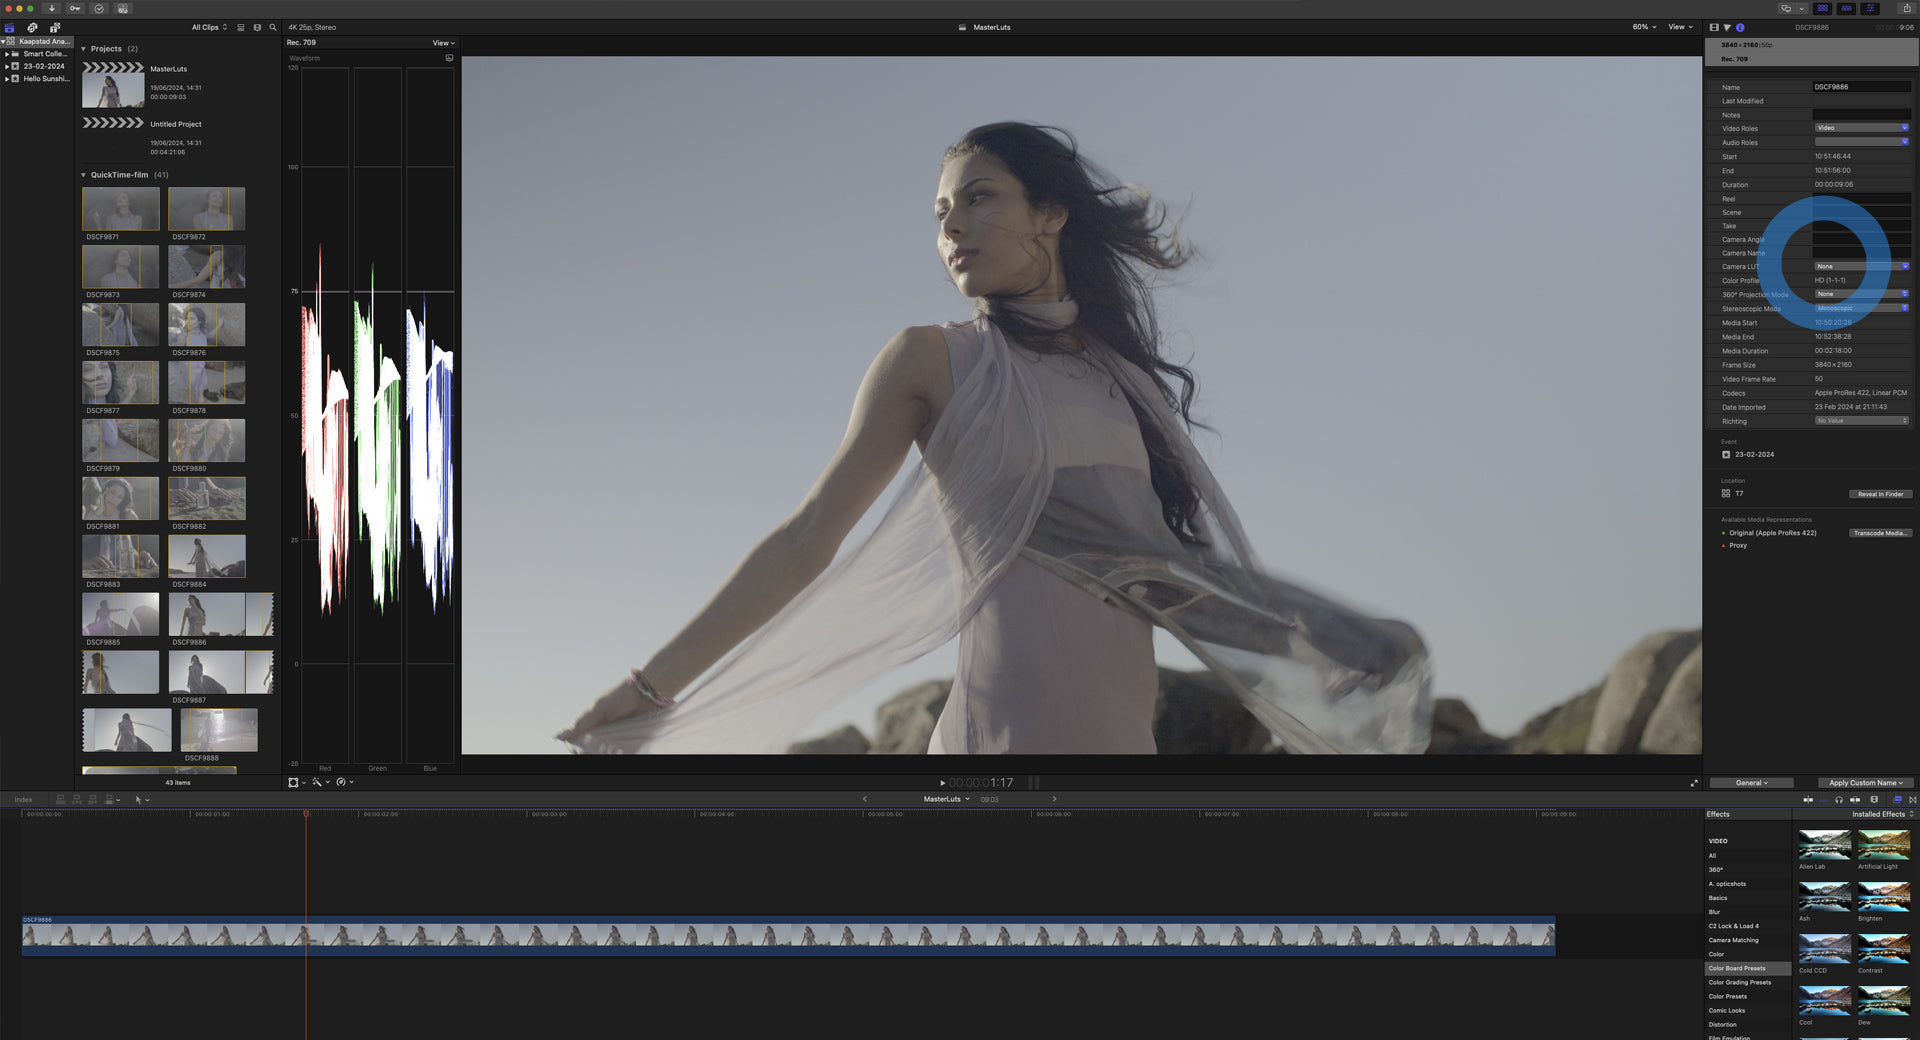Screen dimensions: 1920x1040
Task: Click the comparison viewer speech bubbles icon
Action: click(x=1786, y=8)
